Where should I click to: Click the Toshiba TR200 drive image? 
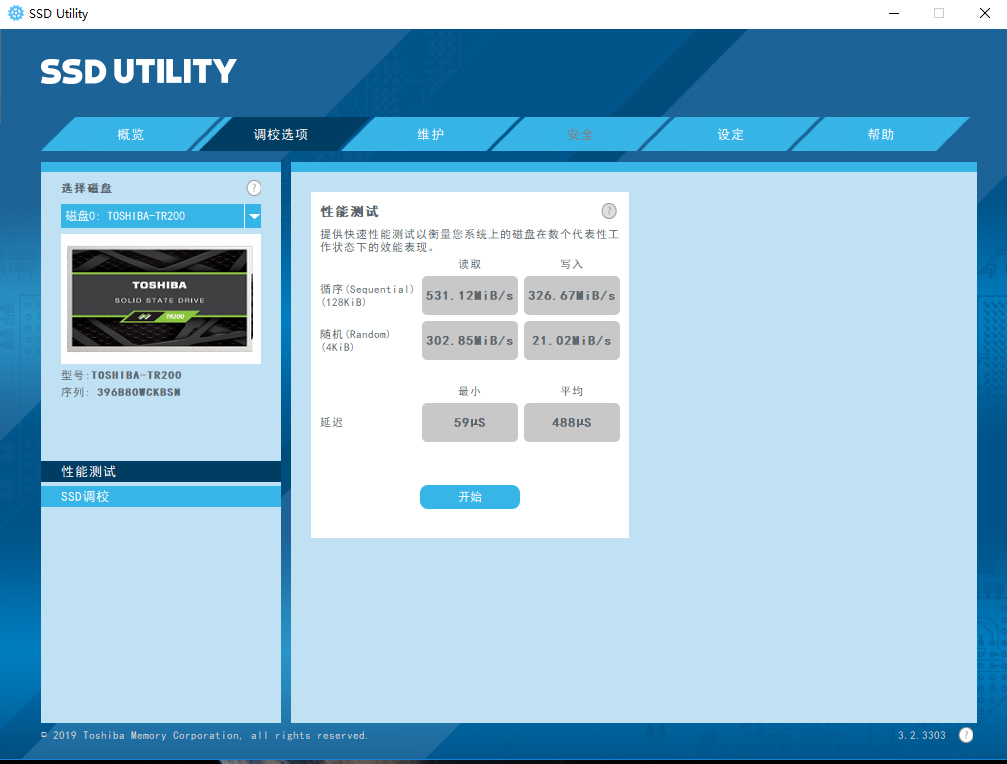tap(160, 299)
